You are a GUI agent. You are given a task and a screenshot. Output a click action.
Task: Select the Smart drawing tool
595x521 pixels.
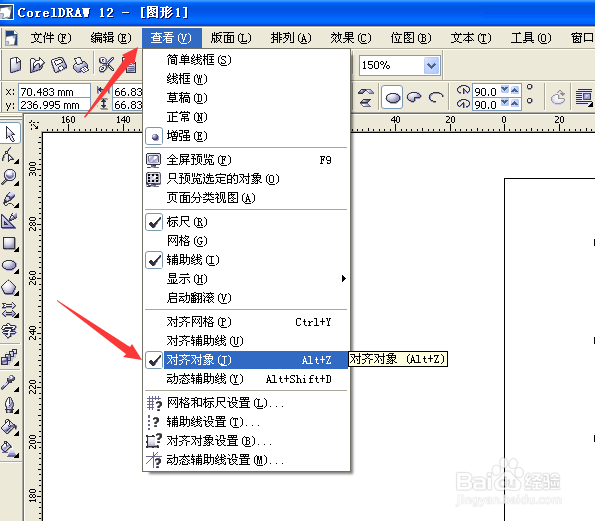point(9,221)
